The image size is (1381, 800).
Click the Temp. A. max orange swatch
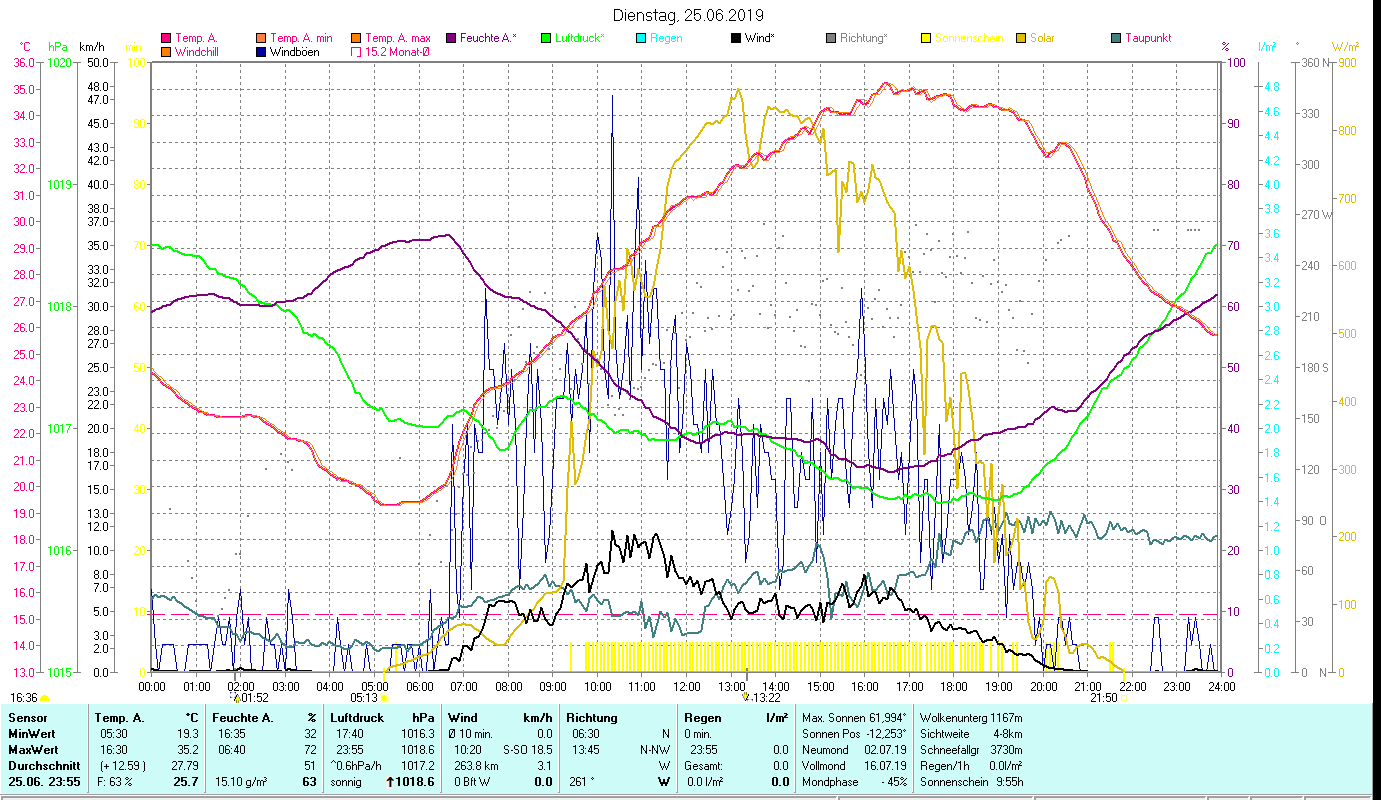[356, 39]
